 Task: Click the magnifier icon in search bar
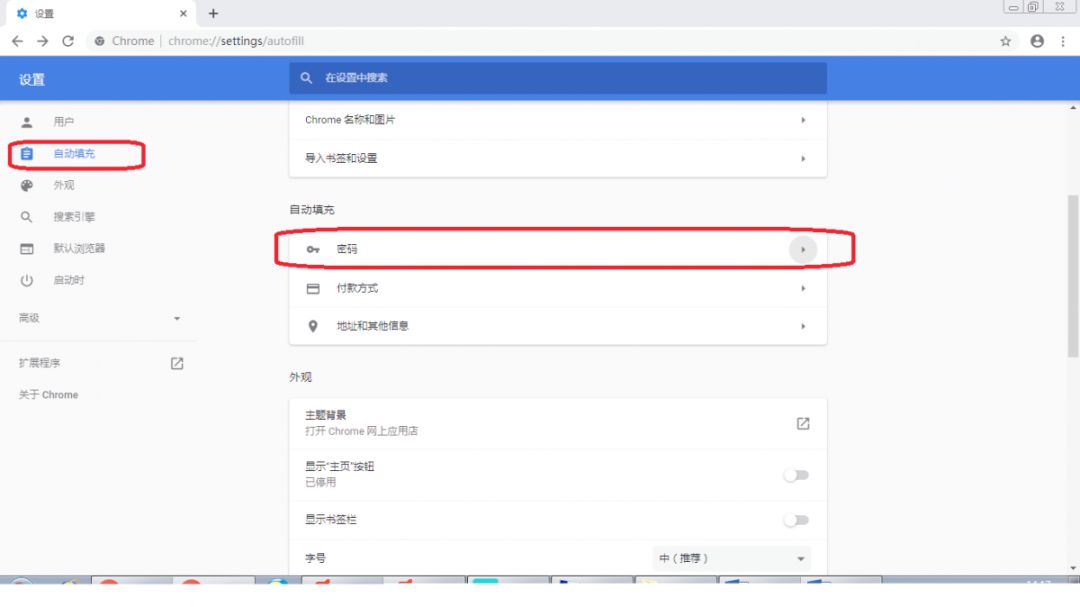307,78
